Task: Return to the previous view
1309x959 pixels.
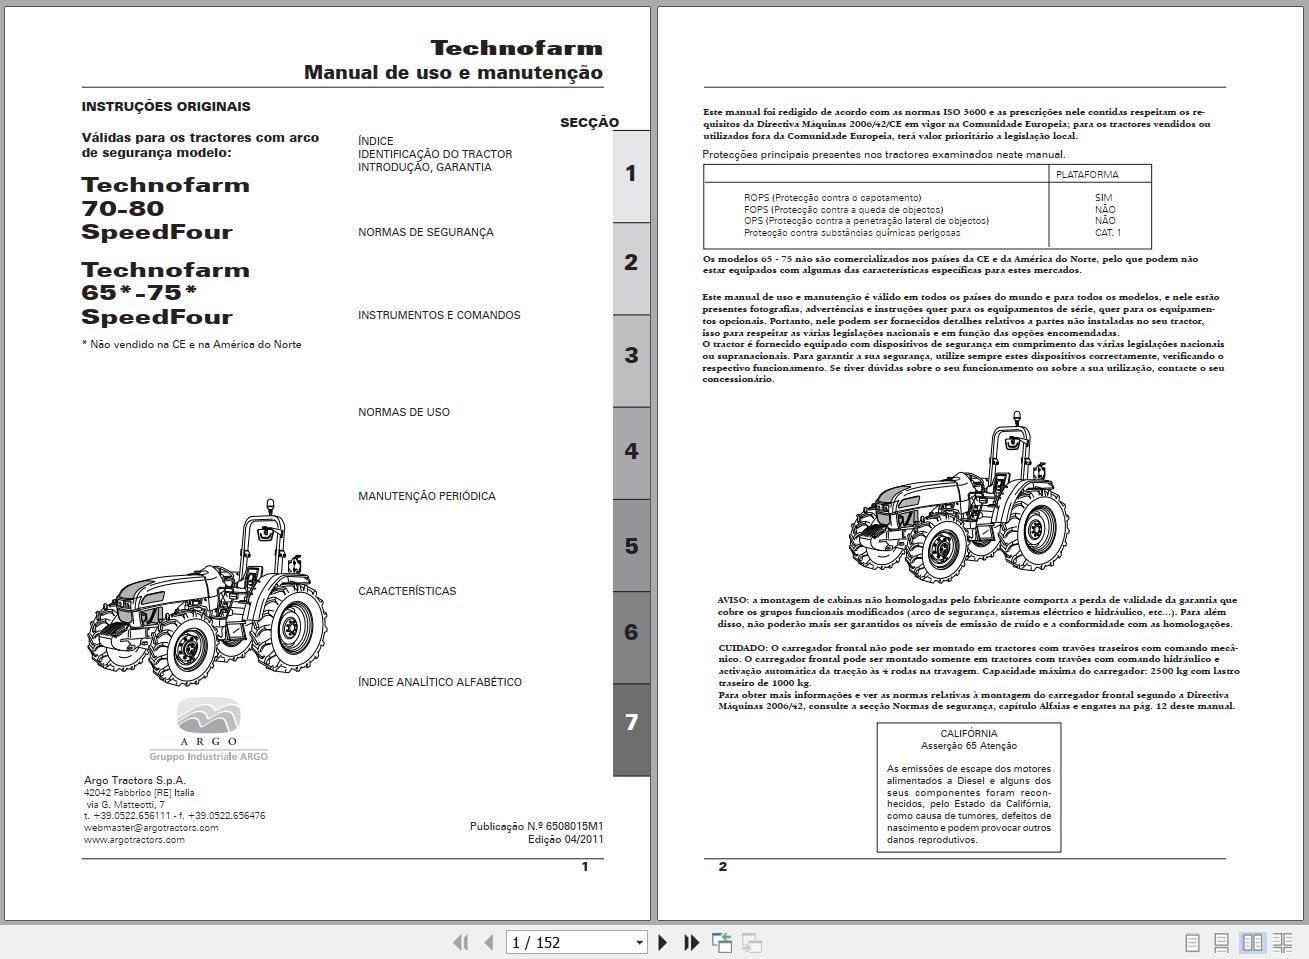Action: pyautogui.click(x=720, y=942)
